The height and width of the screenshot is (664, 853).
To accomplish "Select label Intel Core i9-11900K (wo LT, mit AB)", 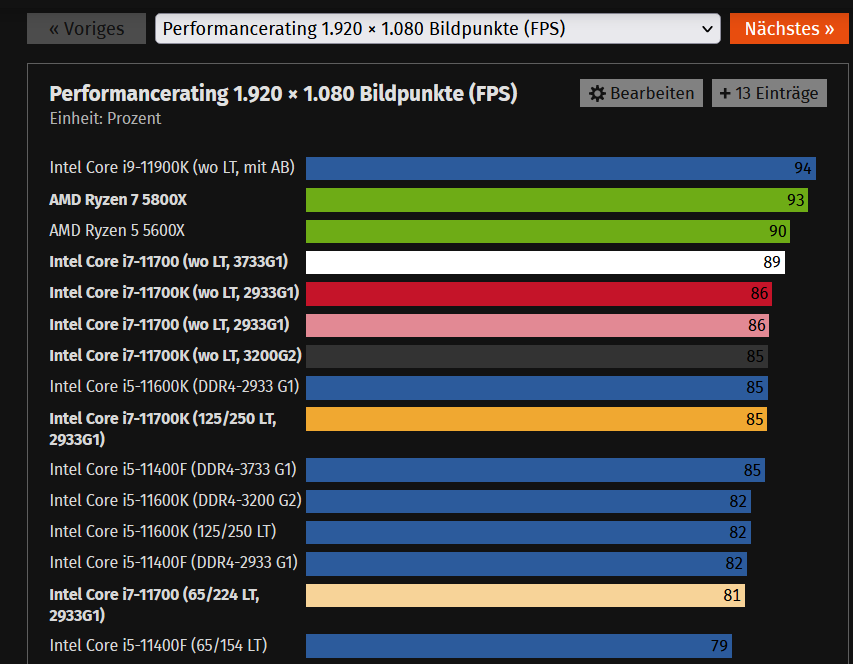I will pyautogui.click(x=172, y=167).
